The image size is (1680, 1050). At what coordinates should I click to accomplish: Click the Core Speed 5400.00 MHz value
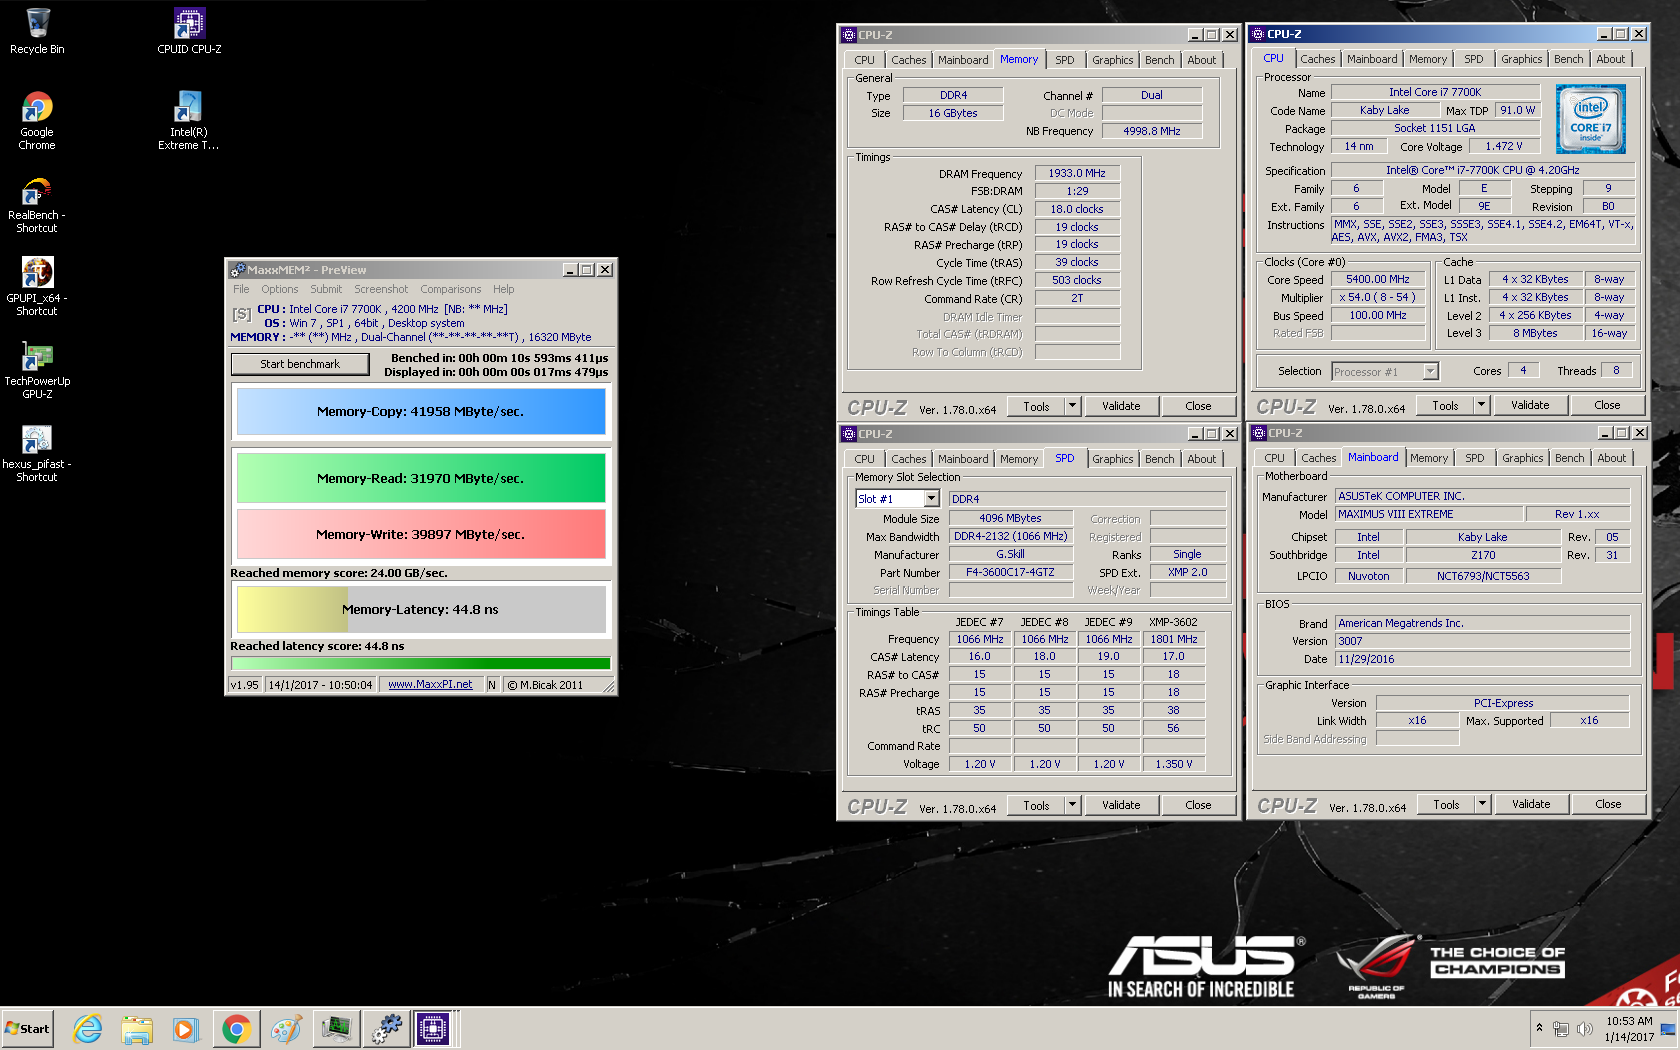click(1377, 279)
